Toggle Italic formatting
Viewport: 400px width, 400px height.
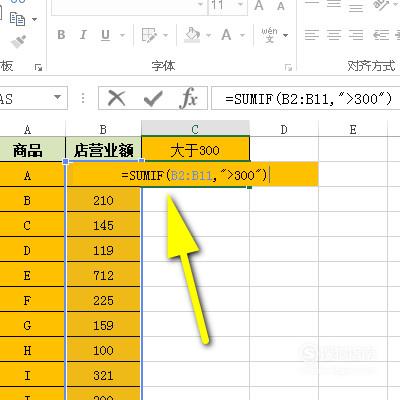pos(83,35)
